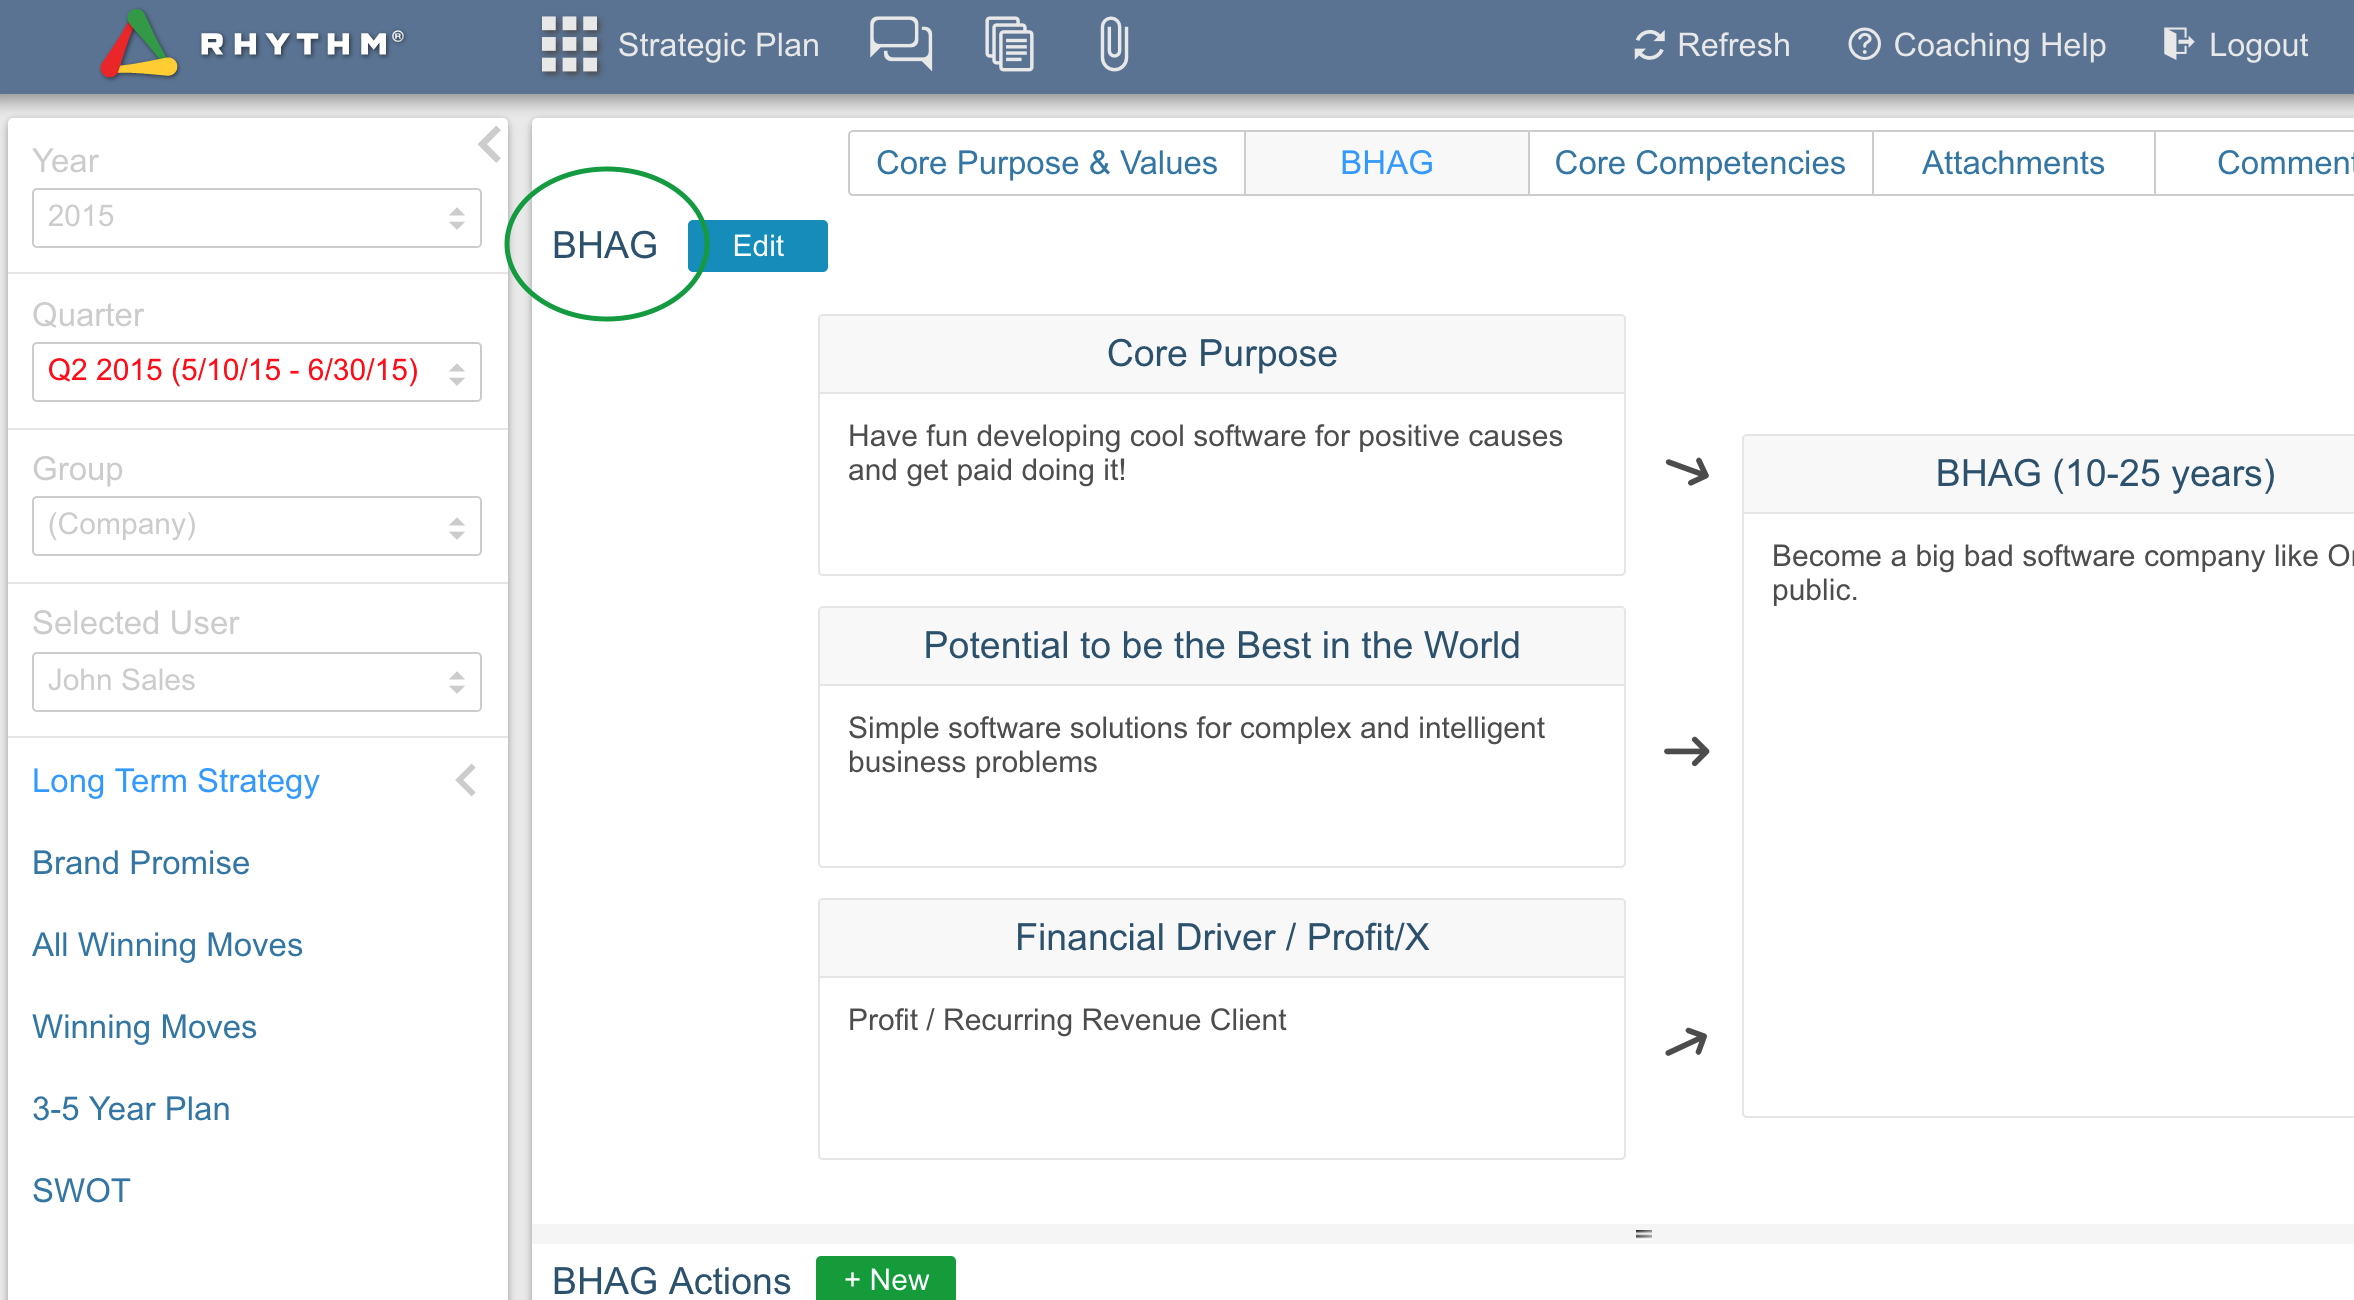The image size is (2354, 1300).
Task: Click the horizontal splitter handle above BHAG Actions
Action: (1644, 1233)
